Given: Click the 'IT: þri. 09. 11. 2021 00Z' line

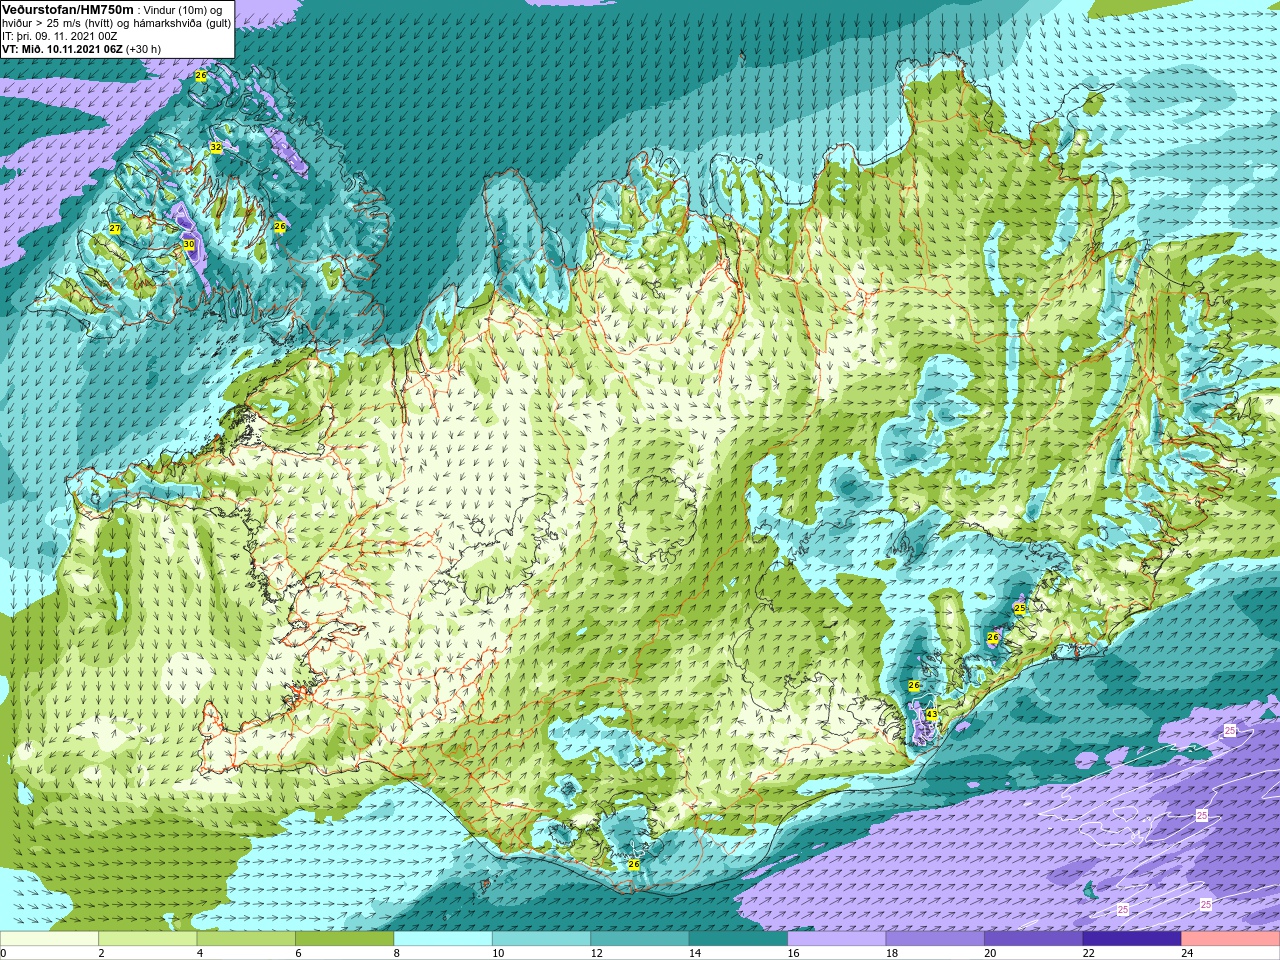Looking at the screenshot, I should click(x=59, y=36).
